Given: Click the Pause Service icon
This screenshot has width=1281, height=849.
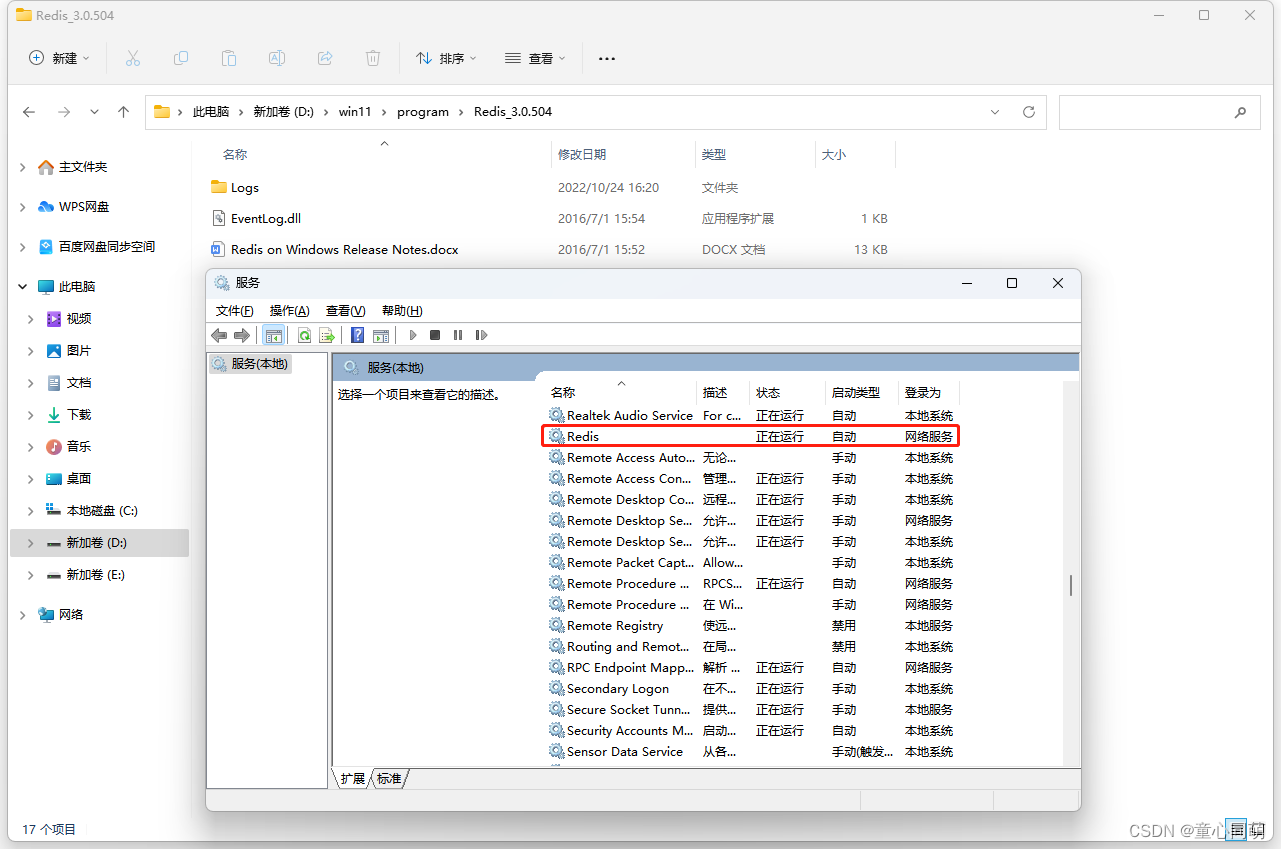Looking at the screenshot, I should (x=457, y=335).
